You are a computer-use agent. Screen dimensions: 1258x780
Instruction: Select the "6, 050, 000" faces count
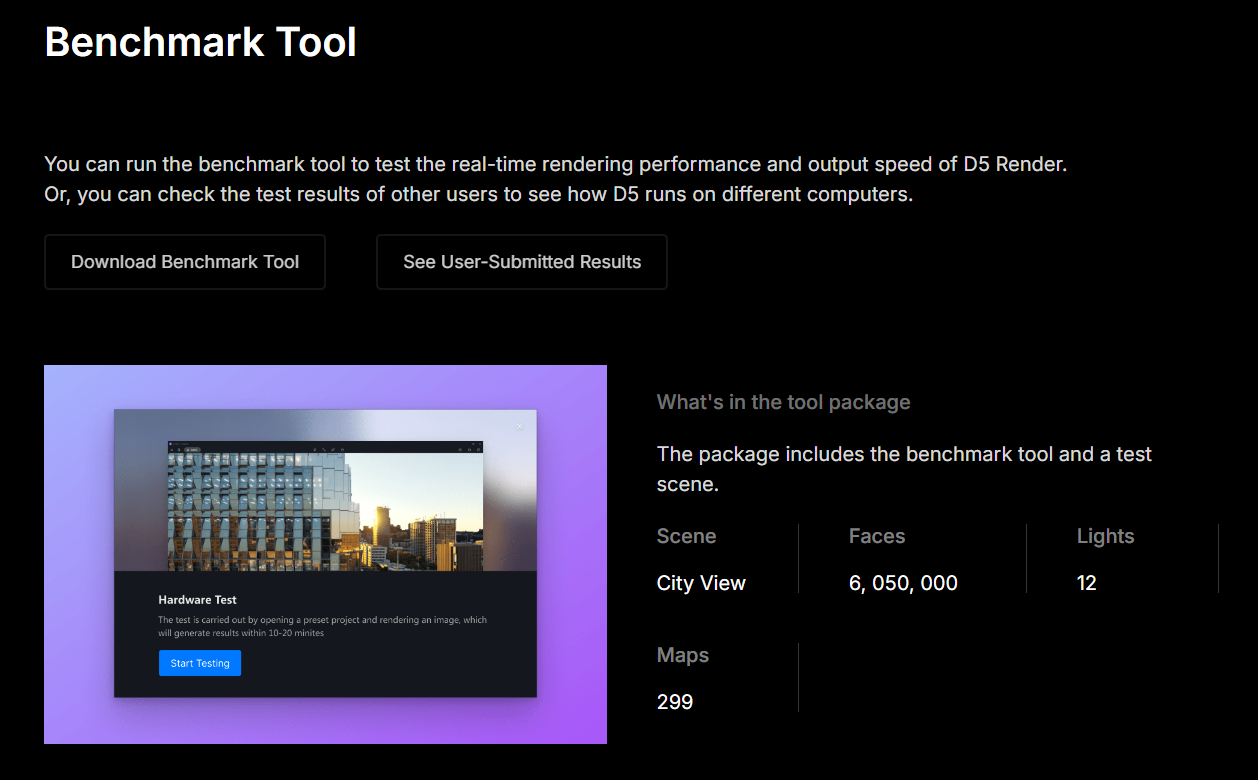903,583
